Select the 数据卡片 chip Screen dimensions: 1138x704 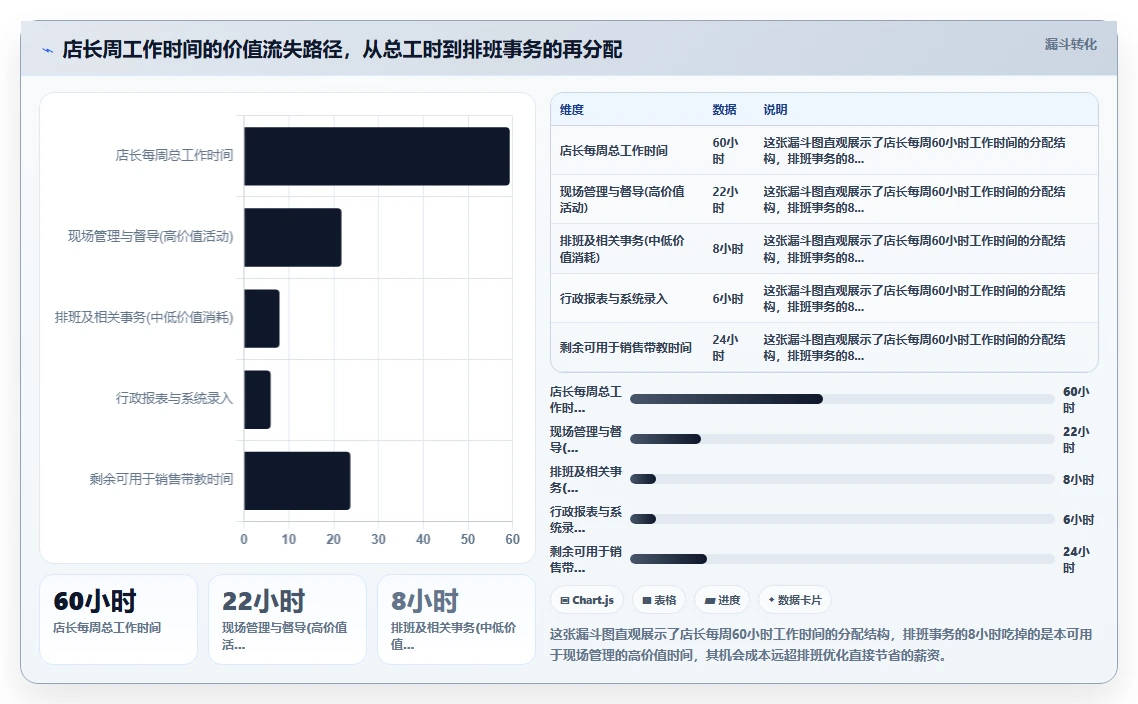795,600
